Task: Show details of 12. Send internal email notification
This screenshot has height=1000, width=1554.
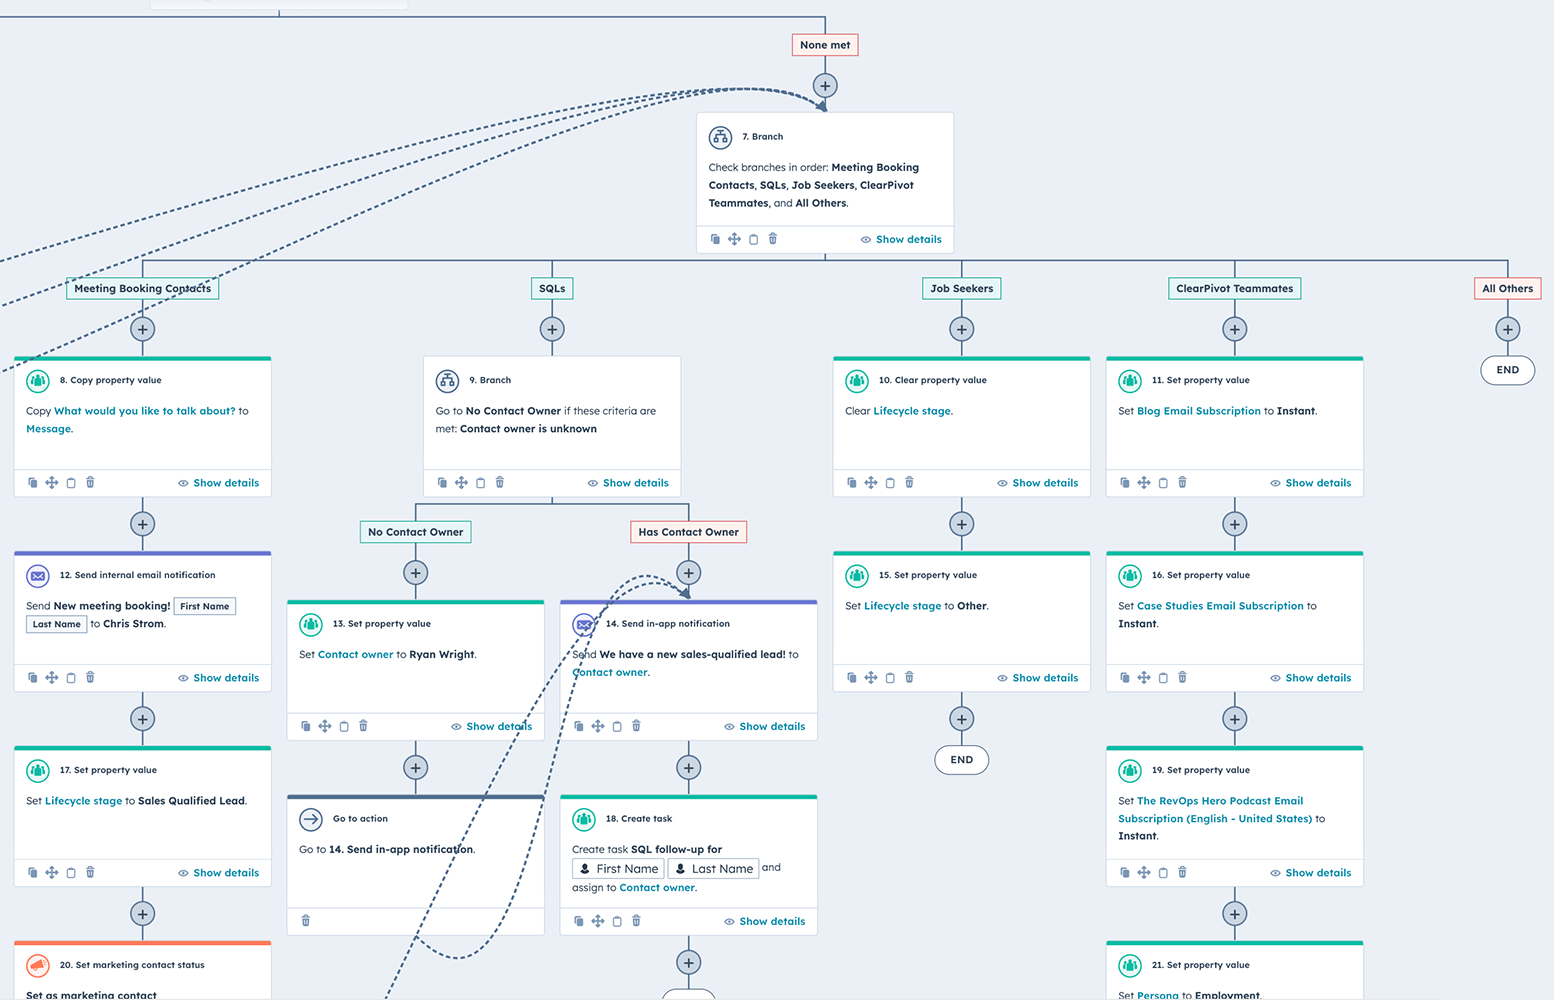Action: point(218,678)
